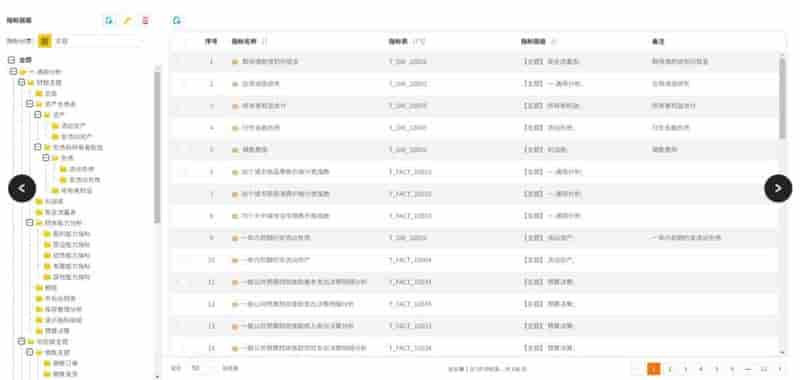Click the 序号 column header
This screenshot has width=800, height=380.
coord(211,41)
